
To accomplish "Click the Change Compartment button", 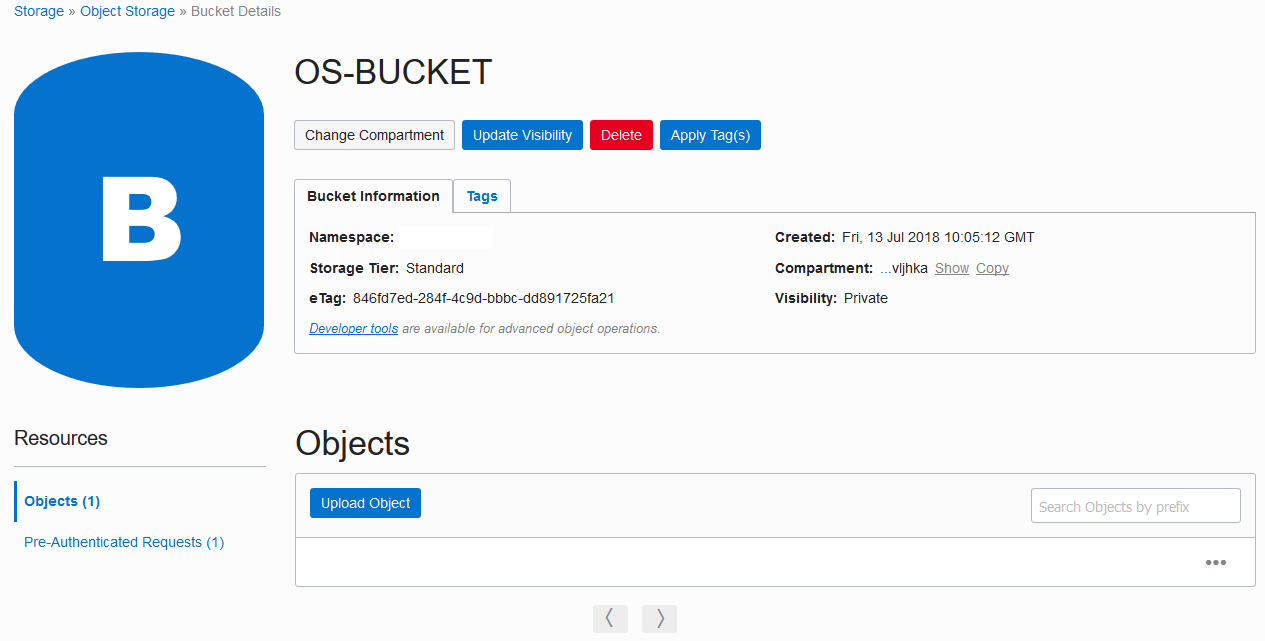I will click(374, 135).
